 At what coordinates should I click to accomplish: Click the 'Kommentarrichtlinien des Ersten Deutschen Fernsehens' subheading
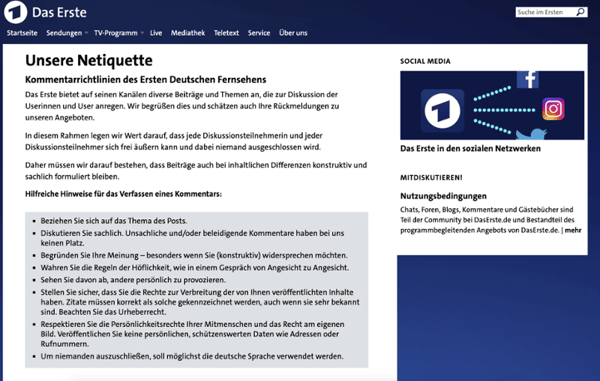click(145, 80)
